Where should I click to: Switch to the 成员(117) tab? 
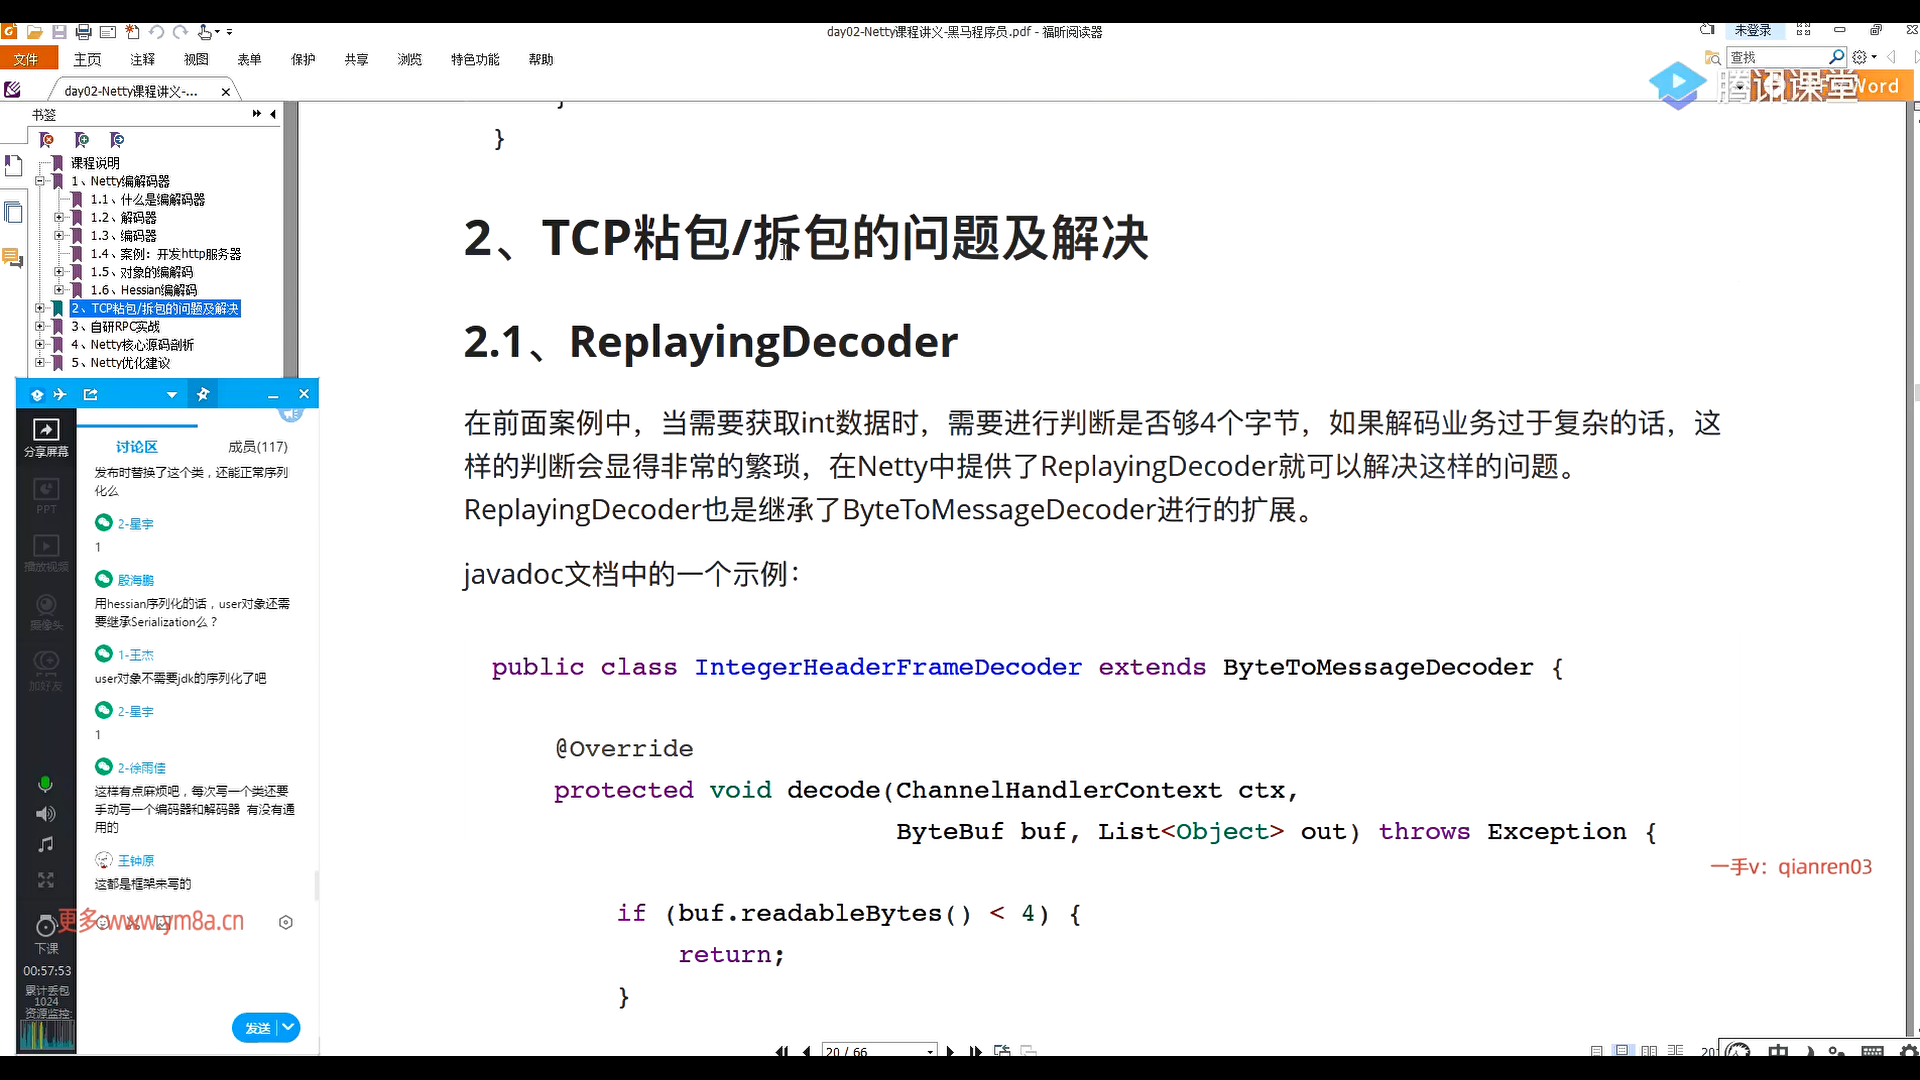[257, 447]
